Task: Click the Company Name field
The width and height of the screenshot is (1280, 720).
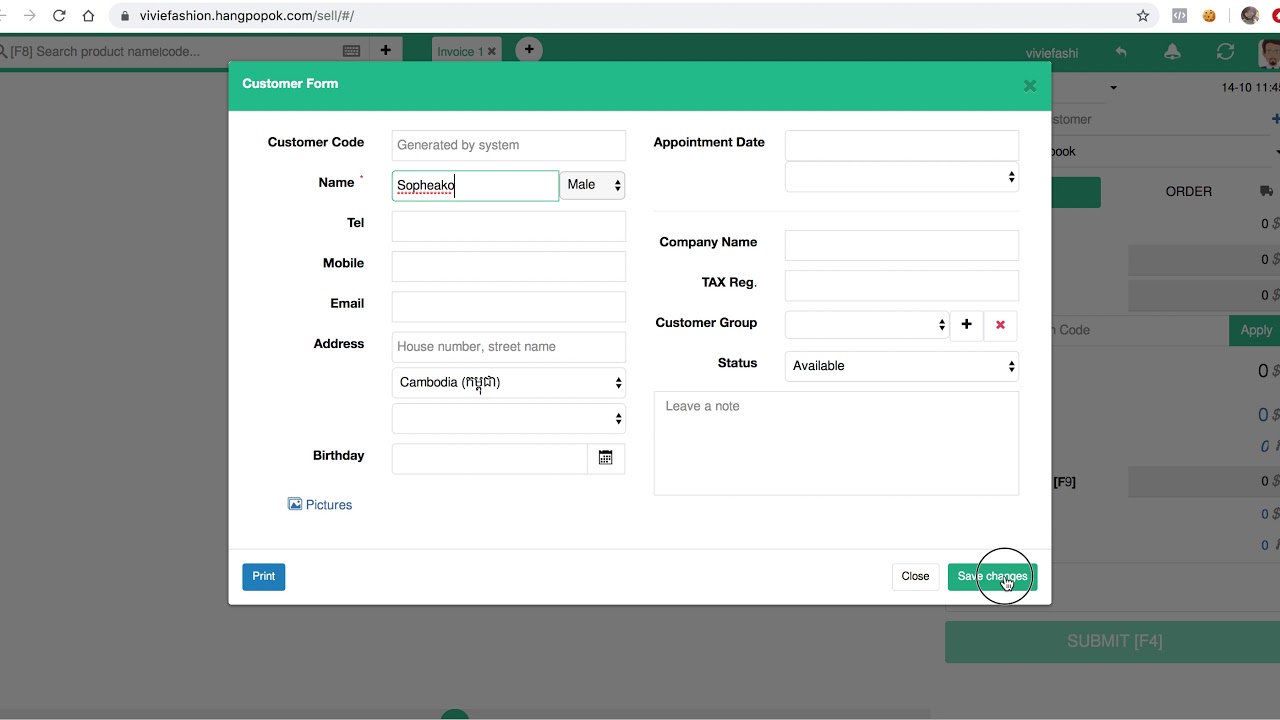Action: [901, 245]
